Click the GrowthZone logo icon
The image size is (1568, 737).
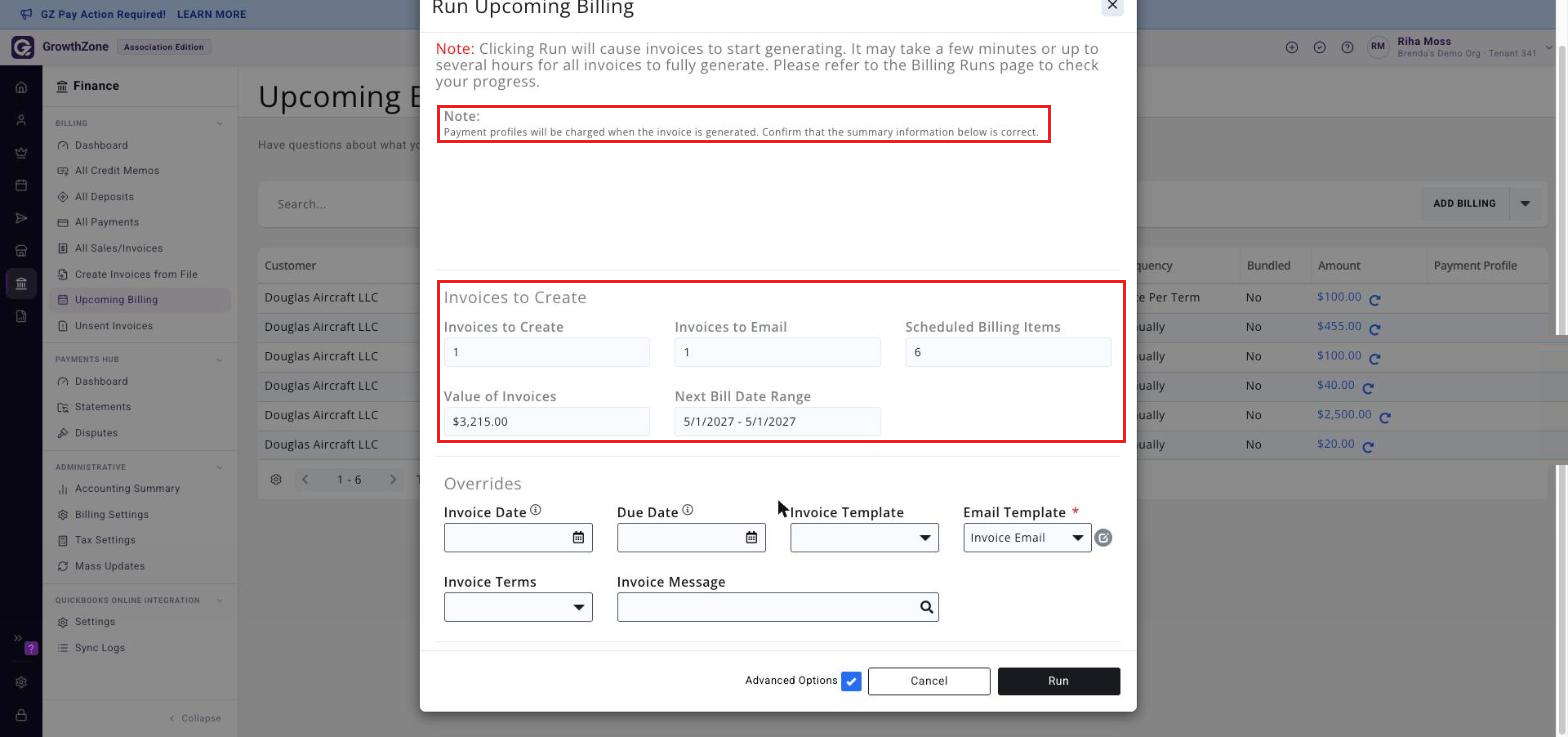click(x=22, y=47)
